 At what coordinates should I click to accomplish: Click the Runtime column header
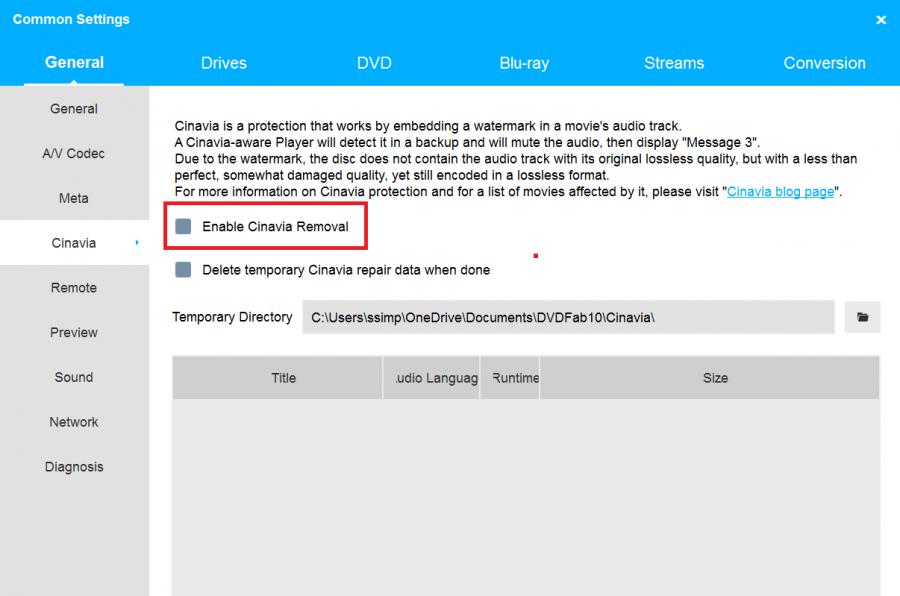510,378
